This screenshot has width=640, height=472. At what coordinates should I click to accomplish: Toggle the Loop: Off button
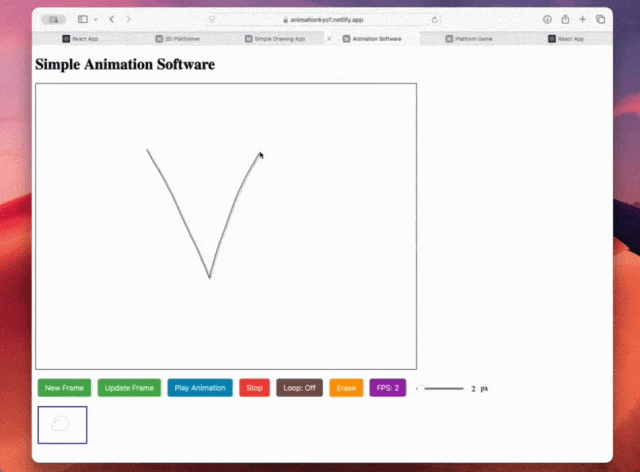point(299,388)
